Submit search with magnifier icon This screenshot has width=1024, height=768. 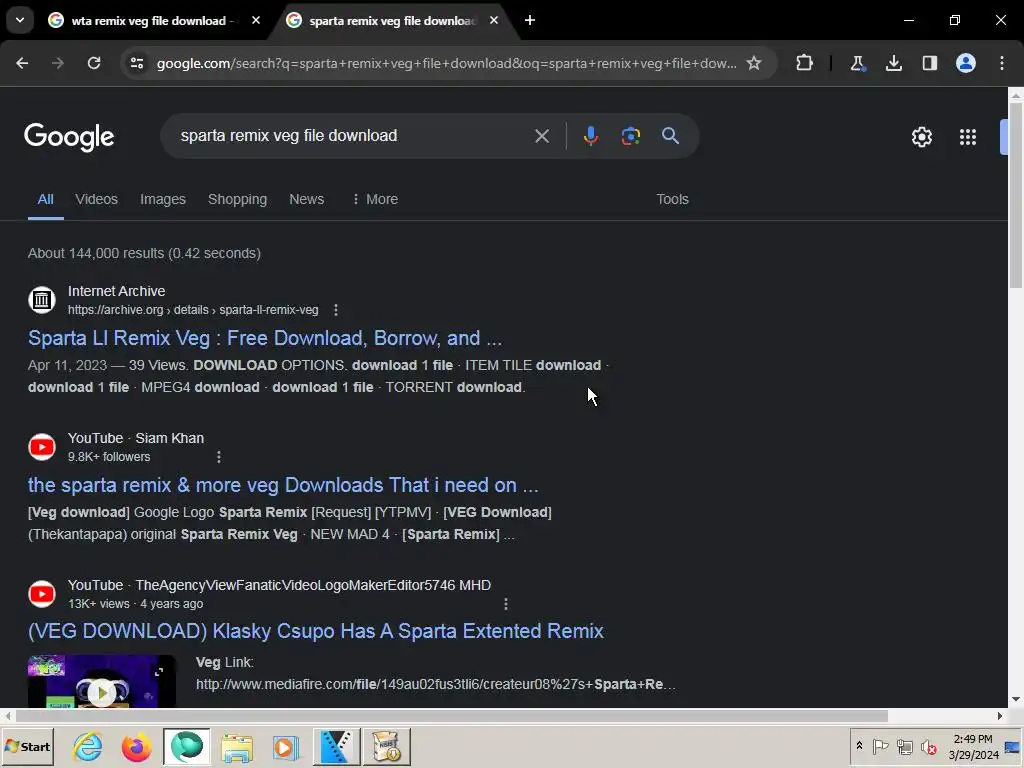(670, 136)
